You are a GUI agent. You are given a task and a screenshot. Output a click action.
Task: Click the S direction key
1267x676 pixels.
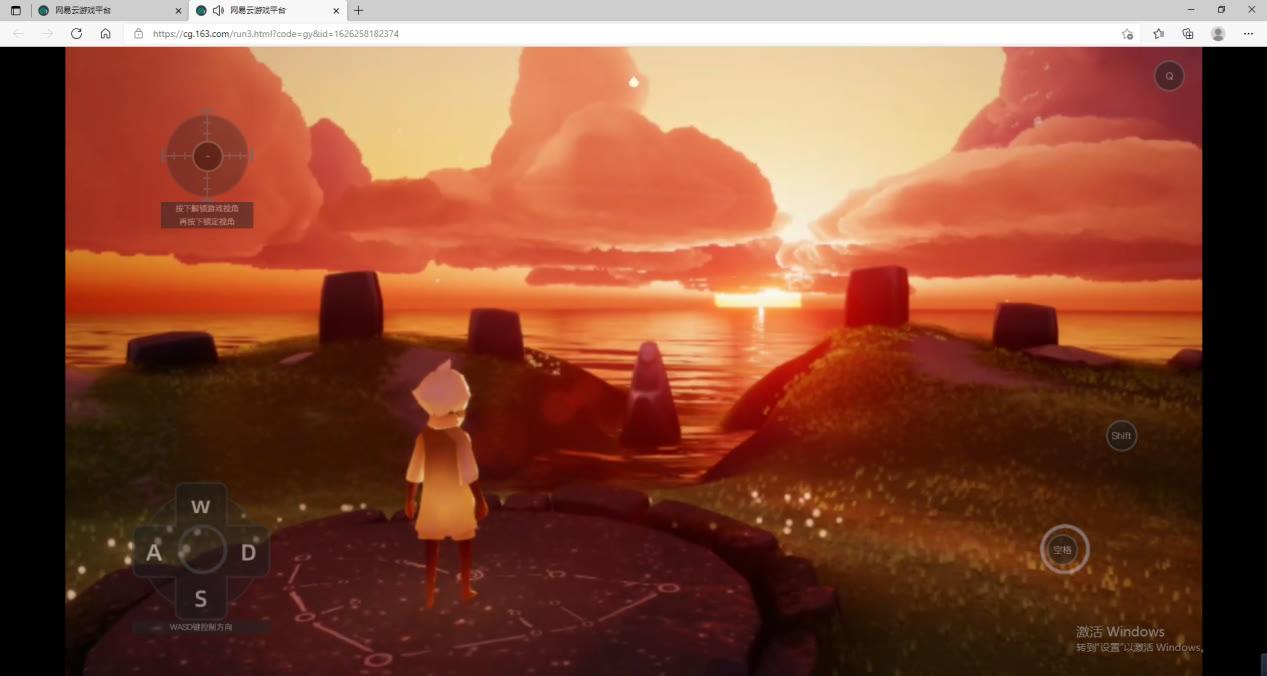(x=201, y=599)
